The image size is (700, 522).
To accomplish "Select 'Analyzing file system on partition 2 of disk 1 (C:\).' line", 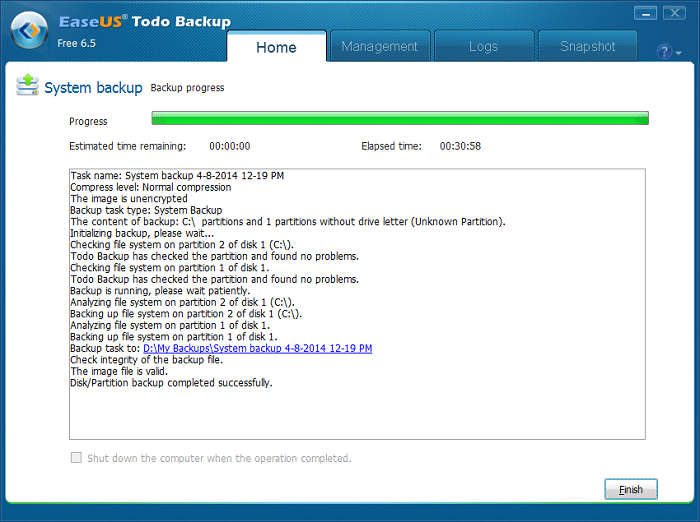I will [183, 302].
